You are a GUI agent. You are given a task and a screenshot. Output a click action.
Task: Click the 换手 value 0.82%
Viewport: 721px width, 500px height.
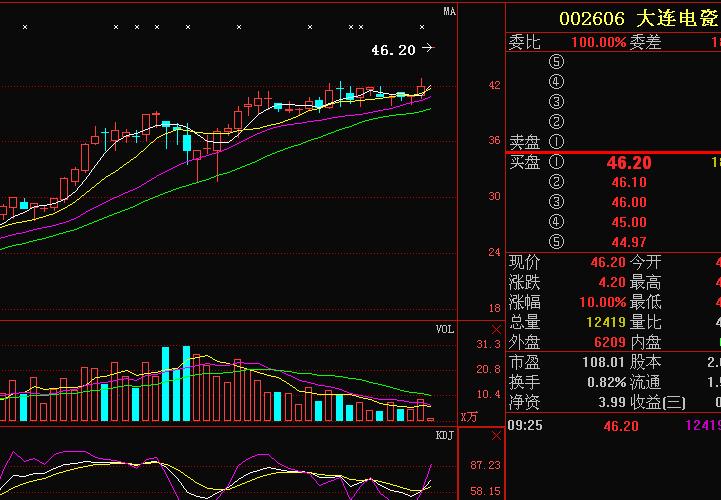606,383
